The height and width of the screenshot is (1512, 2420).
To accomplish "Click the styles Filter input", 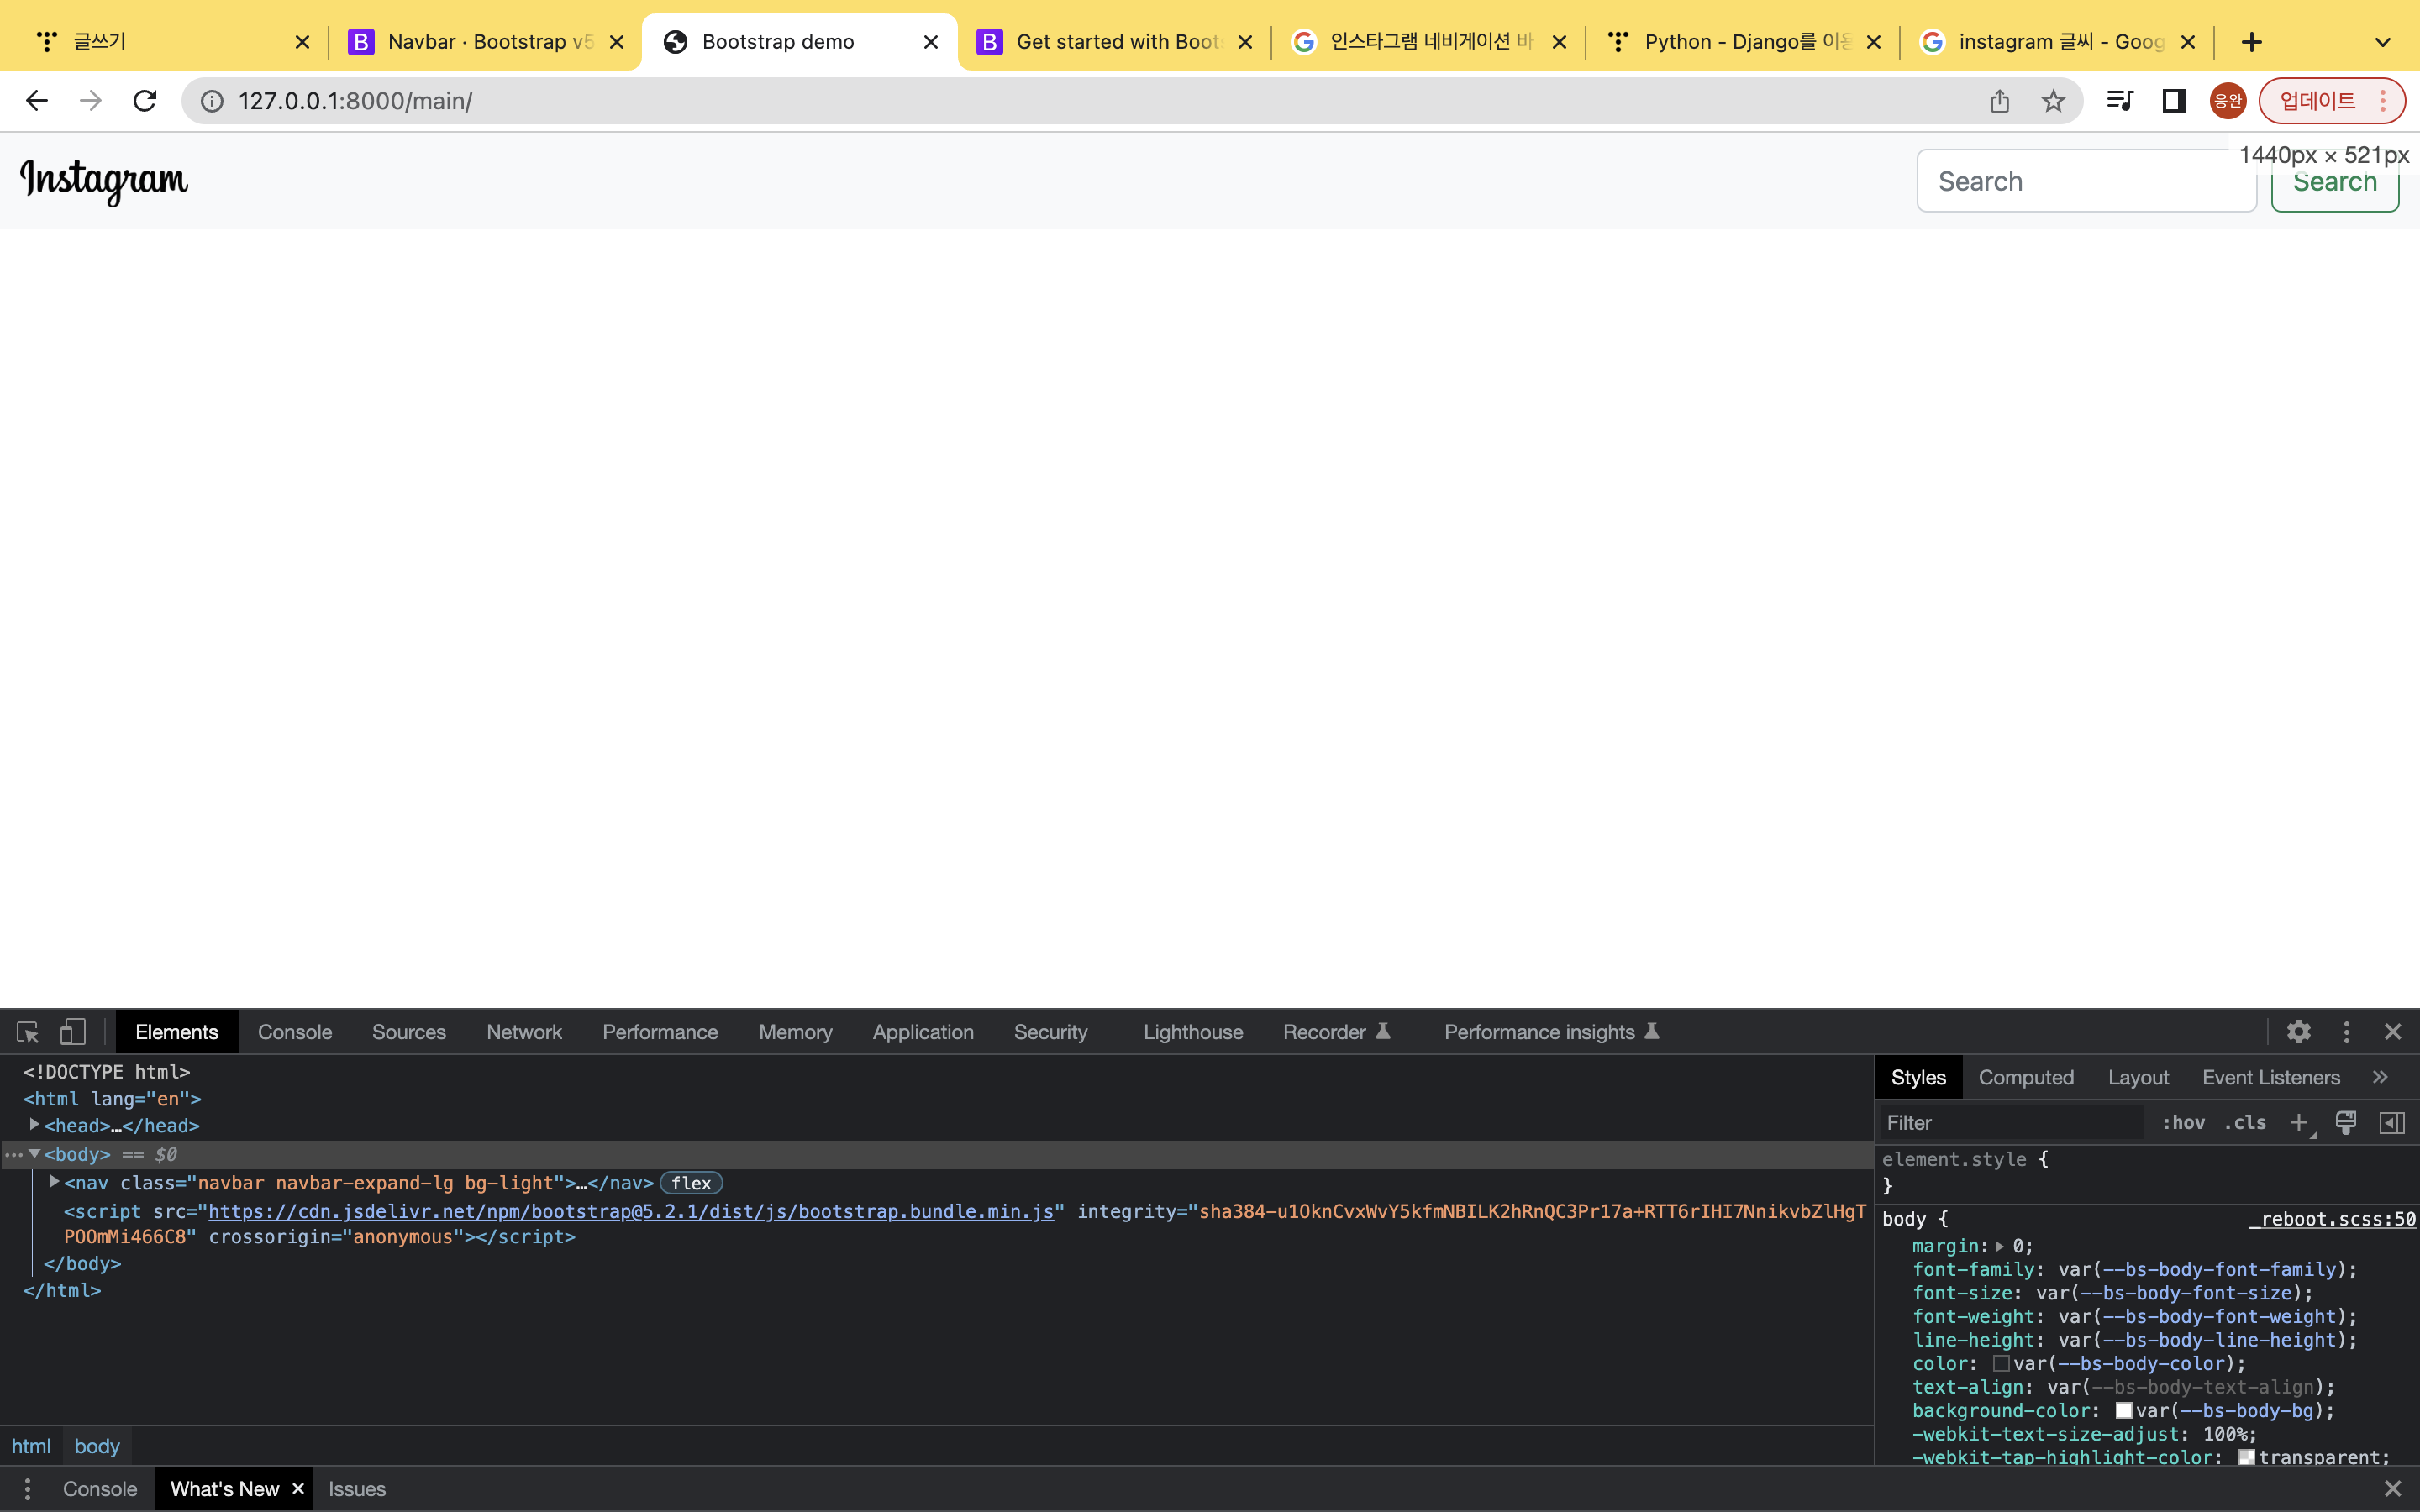I will [2012, 1123].
